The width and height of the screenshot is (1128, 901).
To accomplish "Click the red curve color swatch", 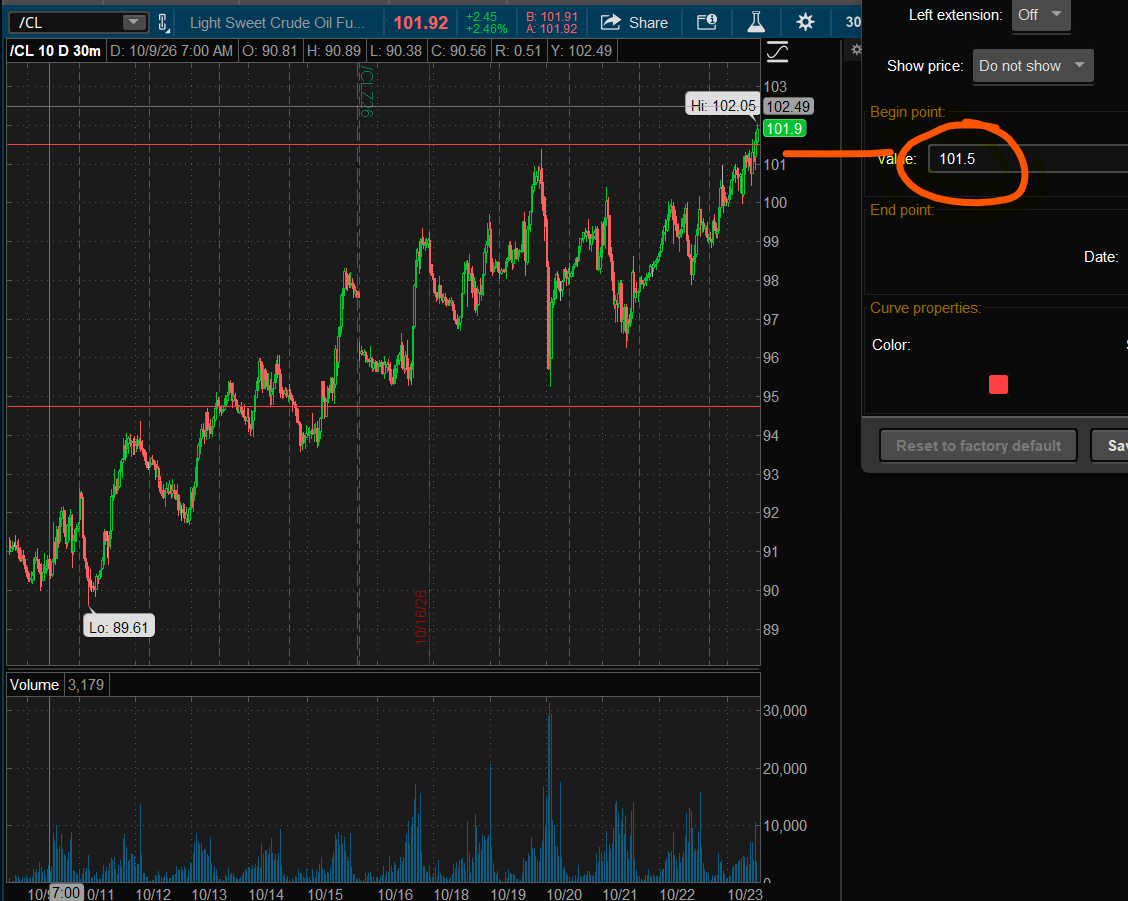I will point(998,384).
